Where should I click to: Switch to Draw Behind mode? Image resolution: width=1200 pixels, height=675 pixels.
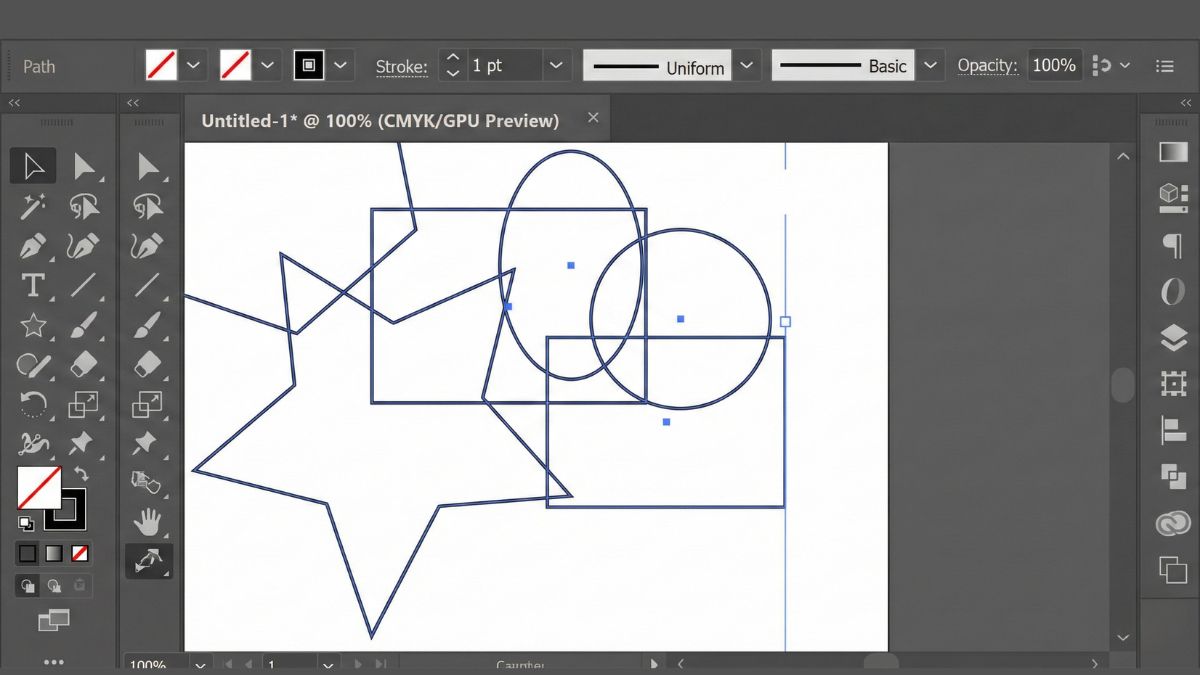click(55, 585)
